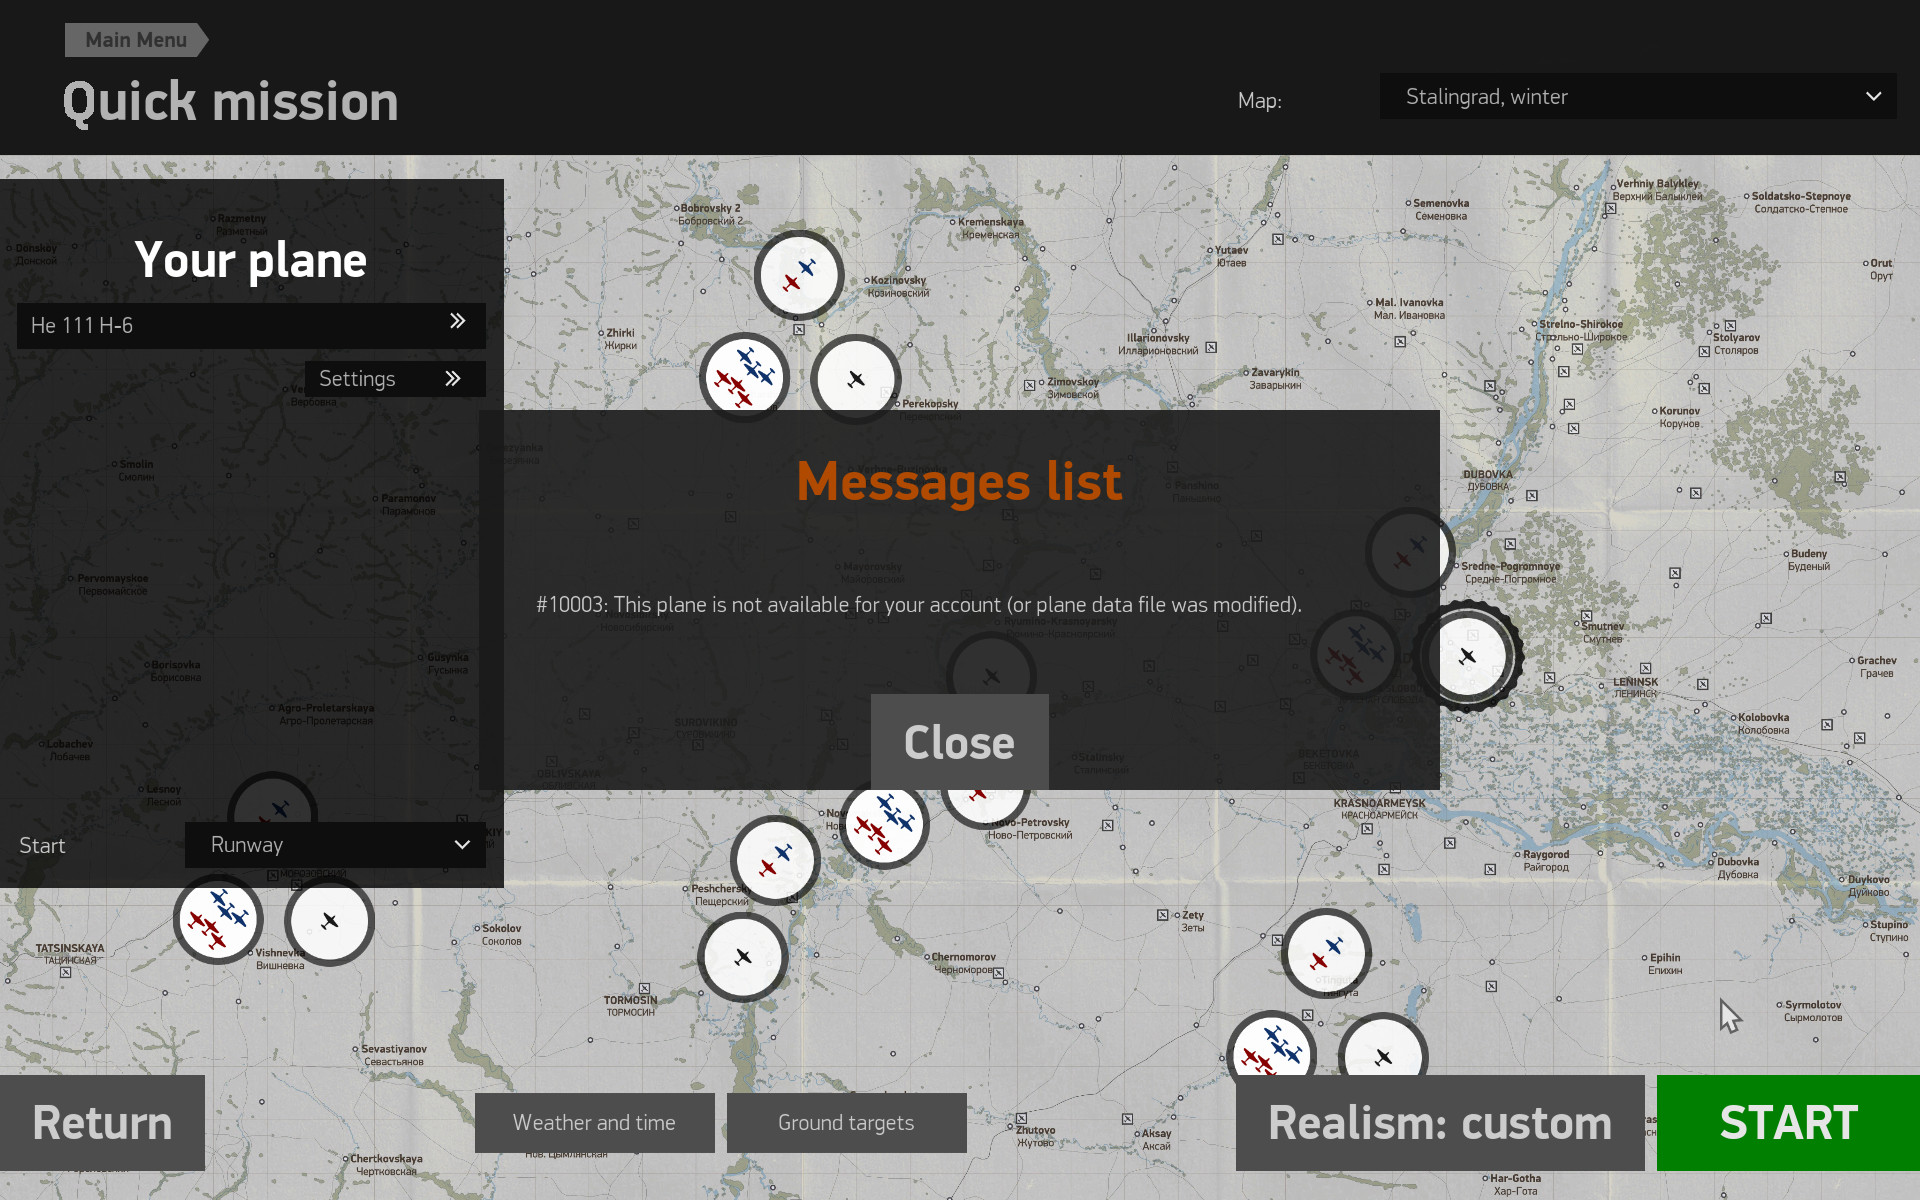Expand the Start position Runway dropdown
This screenshot has height=1200, width=1920.
335,845
